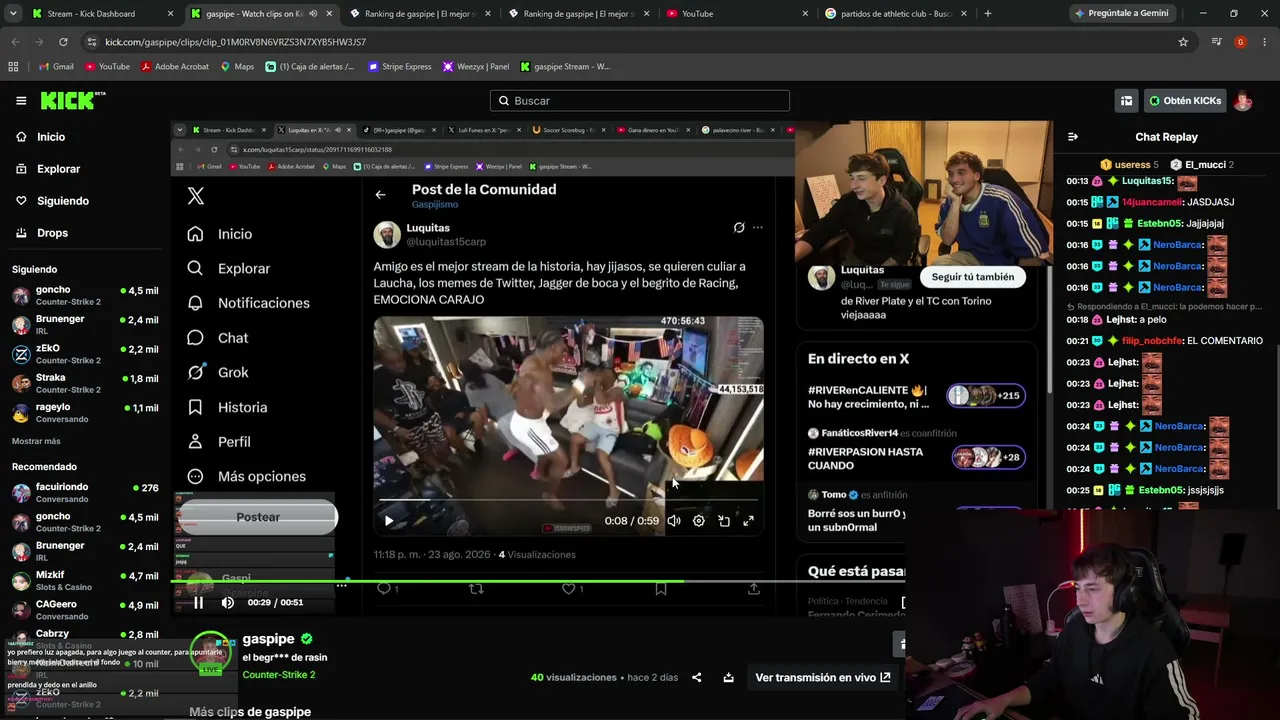The image size is (1280, 720).
Task: Open the Chrome bookmarks apps grid
Action: point(13,67)
